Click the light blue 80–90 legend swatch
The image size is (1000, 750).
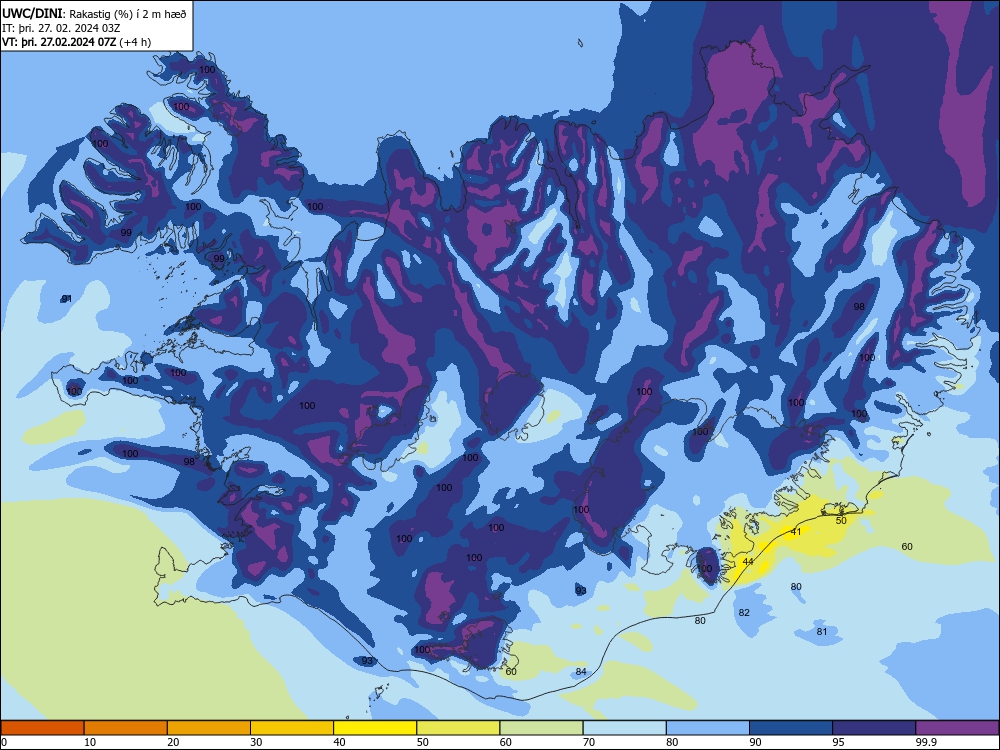[x=708, y=728]
